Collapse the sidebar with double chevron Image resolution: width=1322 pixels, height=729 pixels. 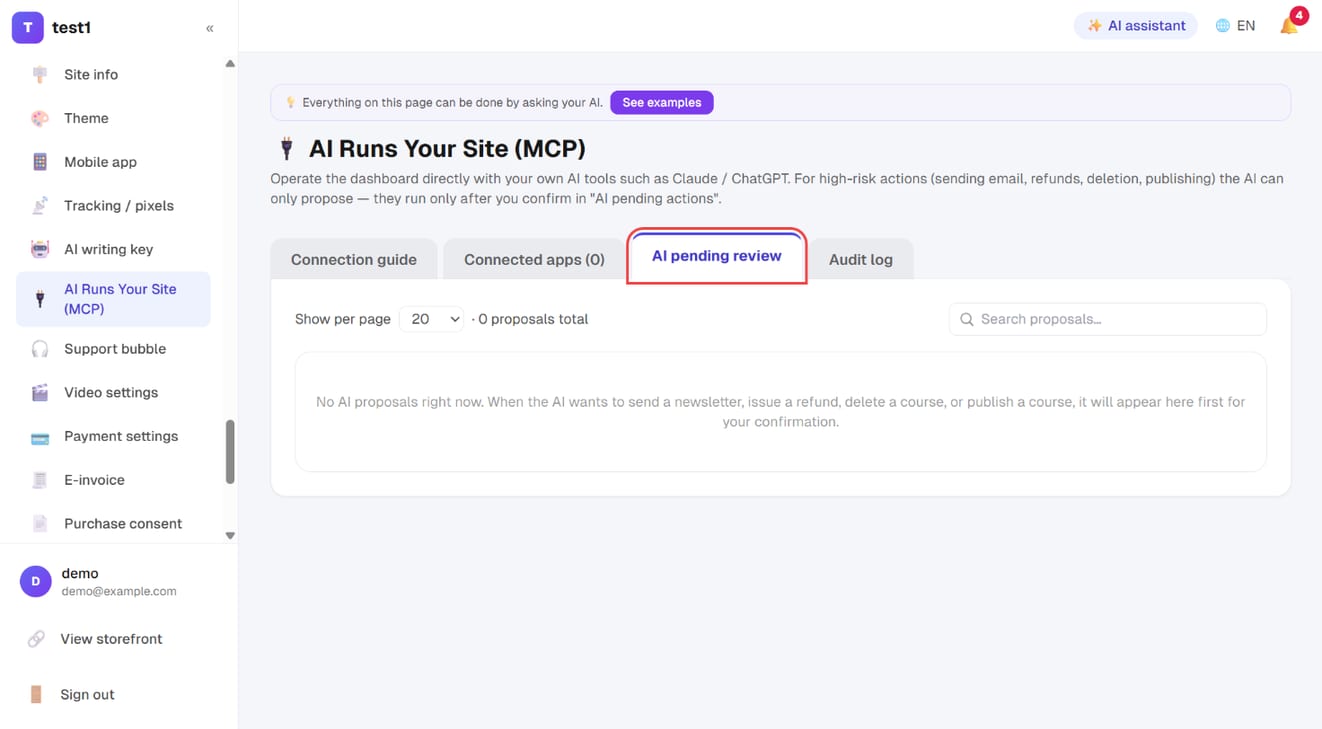tap(210, 28)
